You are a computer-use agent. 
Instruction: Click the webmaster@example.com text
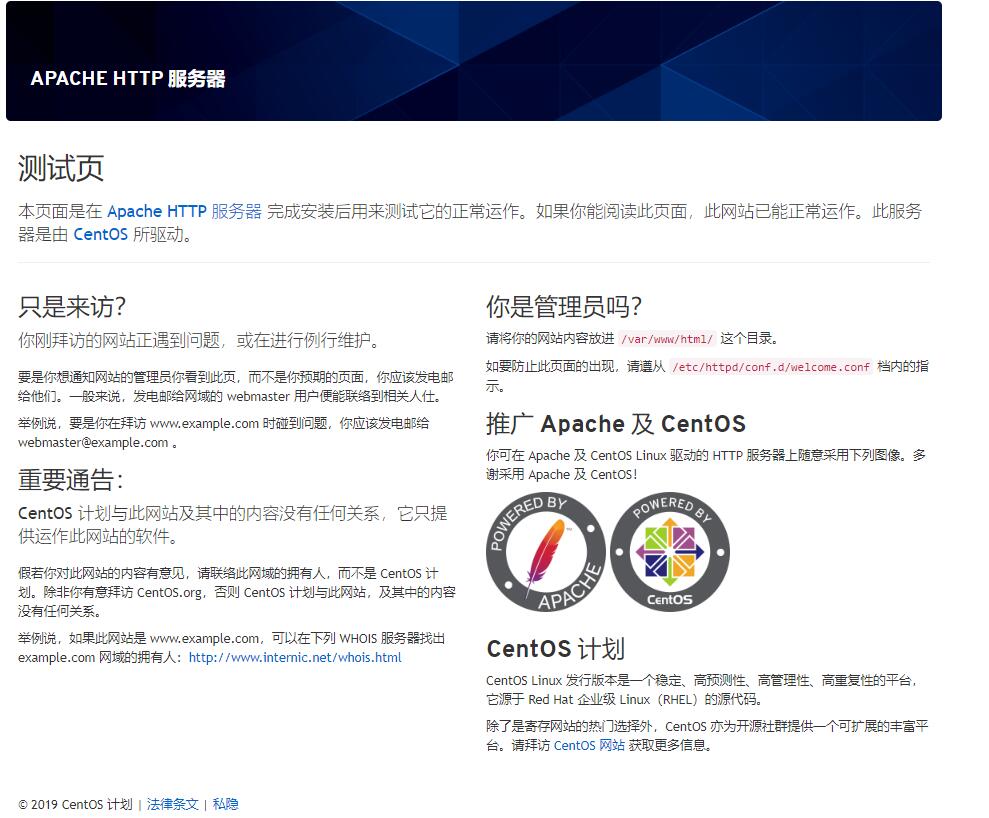coord(93,443)
